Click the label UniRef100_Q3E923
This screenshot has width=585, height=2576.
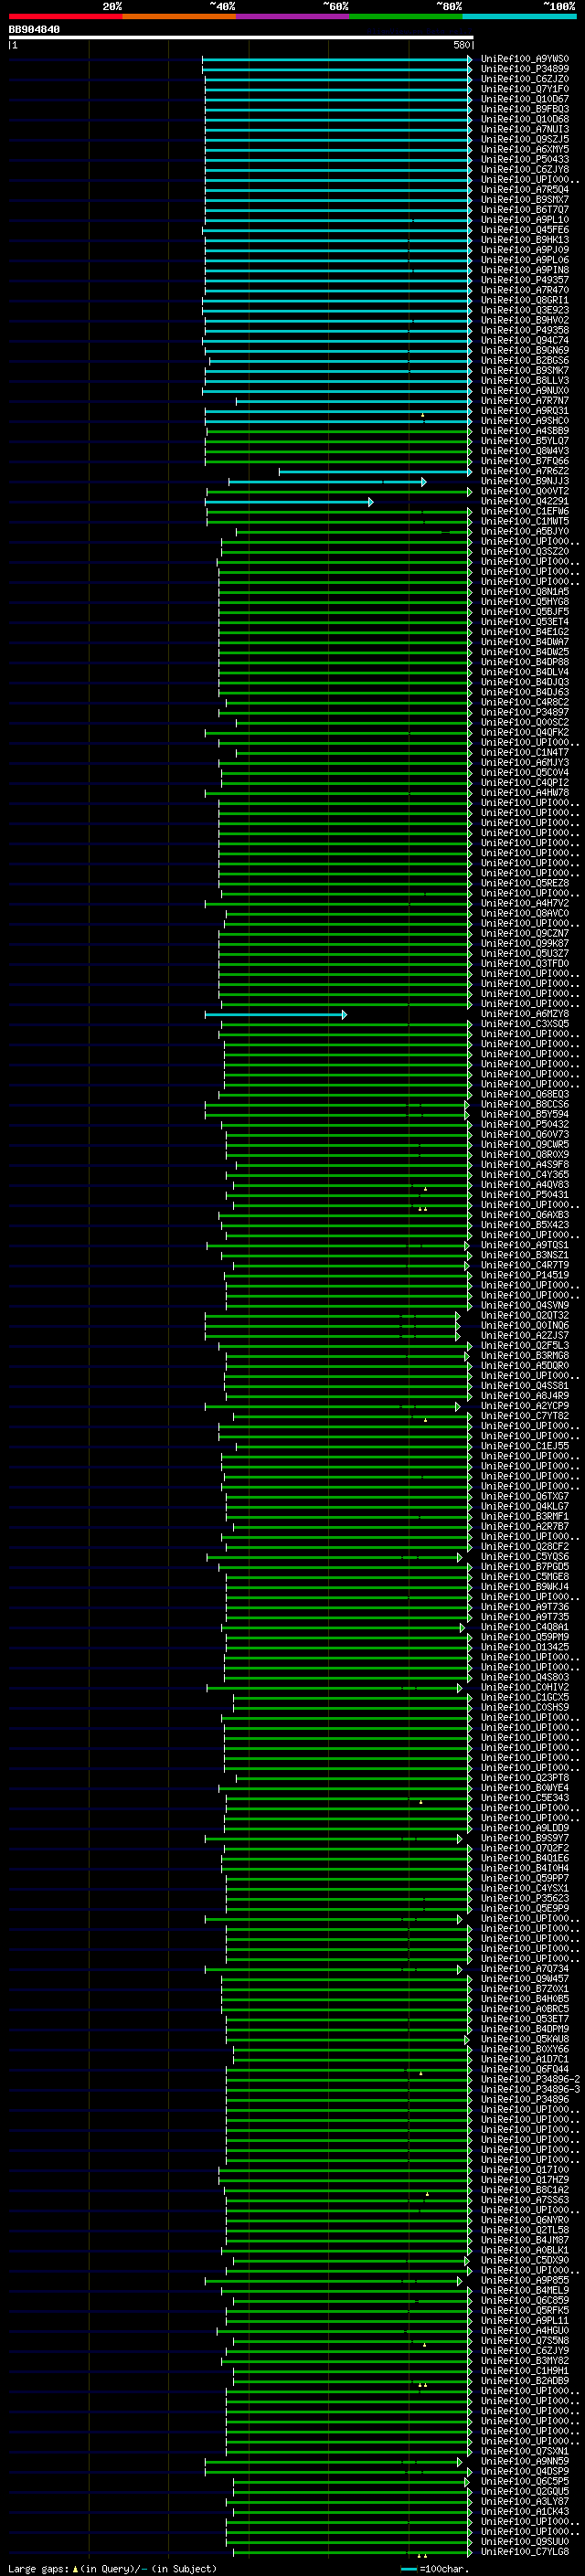tap(525, 310)
